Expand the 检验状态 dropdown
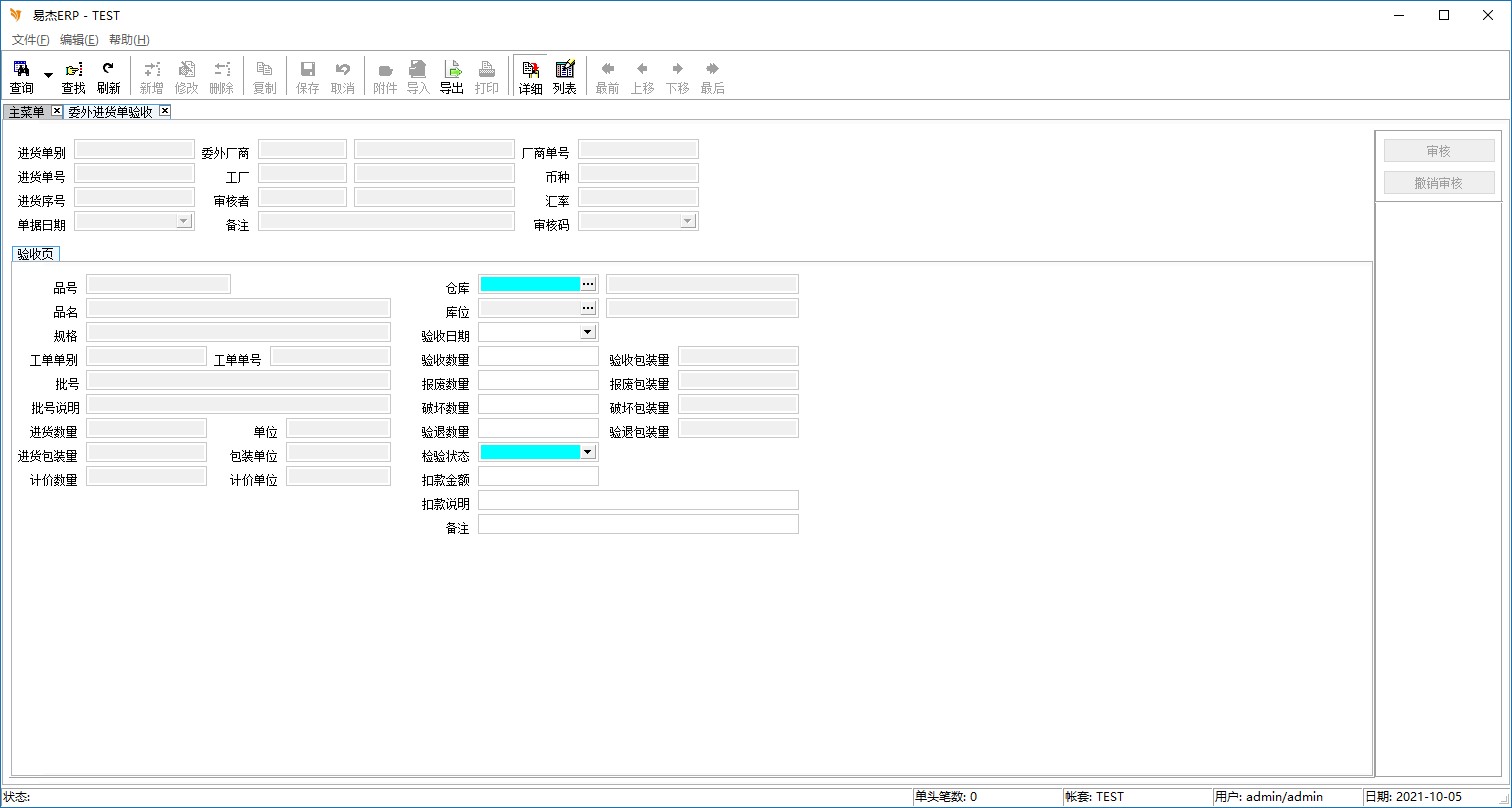This screenshot has width=1512, height=808. tap(587, 452)
